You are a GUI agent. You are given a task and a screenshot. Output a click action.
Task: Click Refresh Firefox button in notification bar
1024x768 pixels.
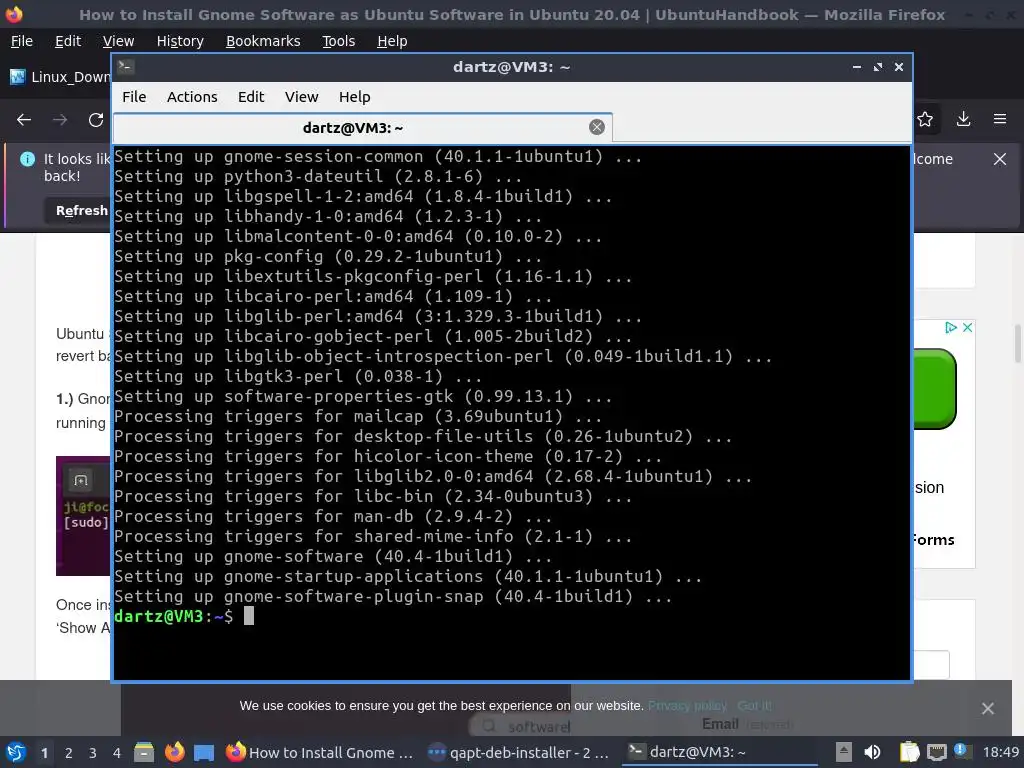pyautogui.click(x=80, y=210)
